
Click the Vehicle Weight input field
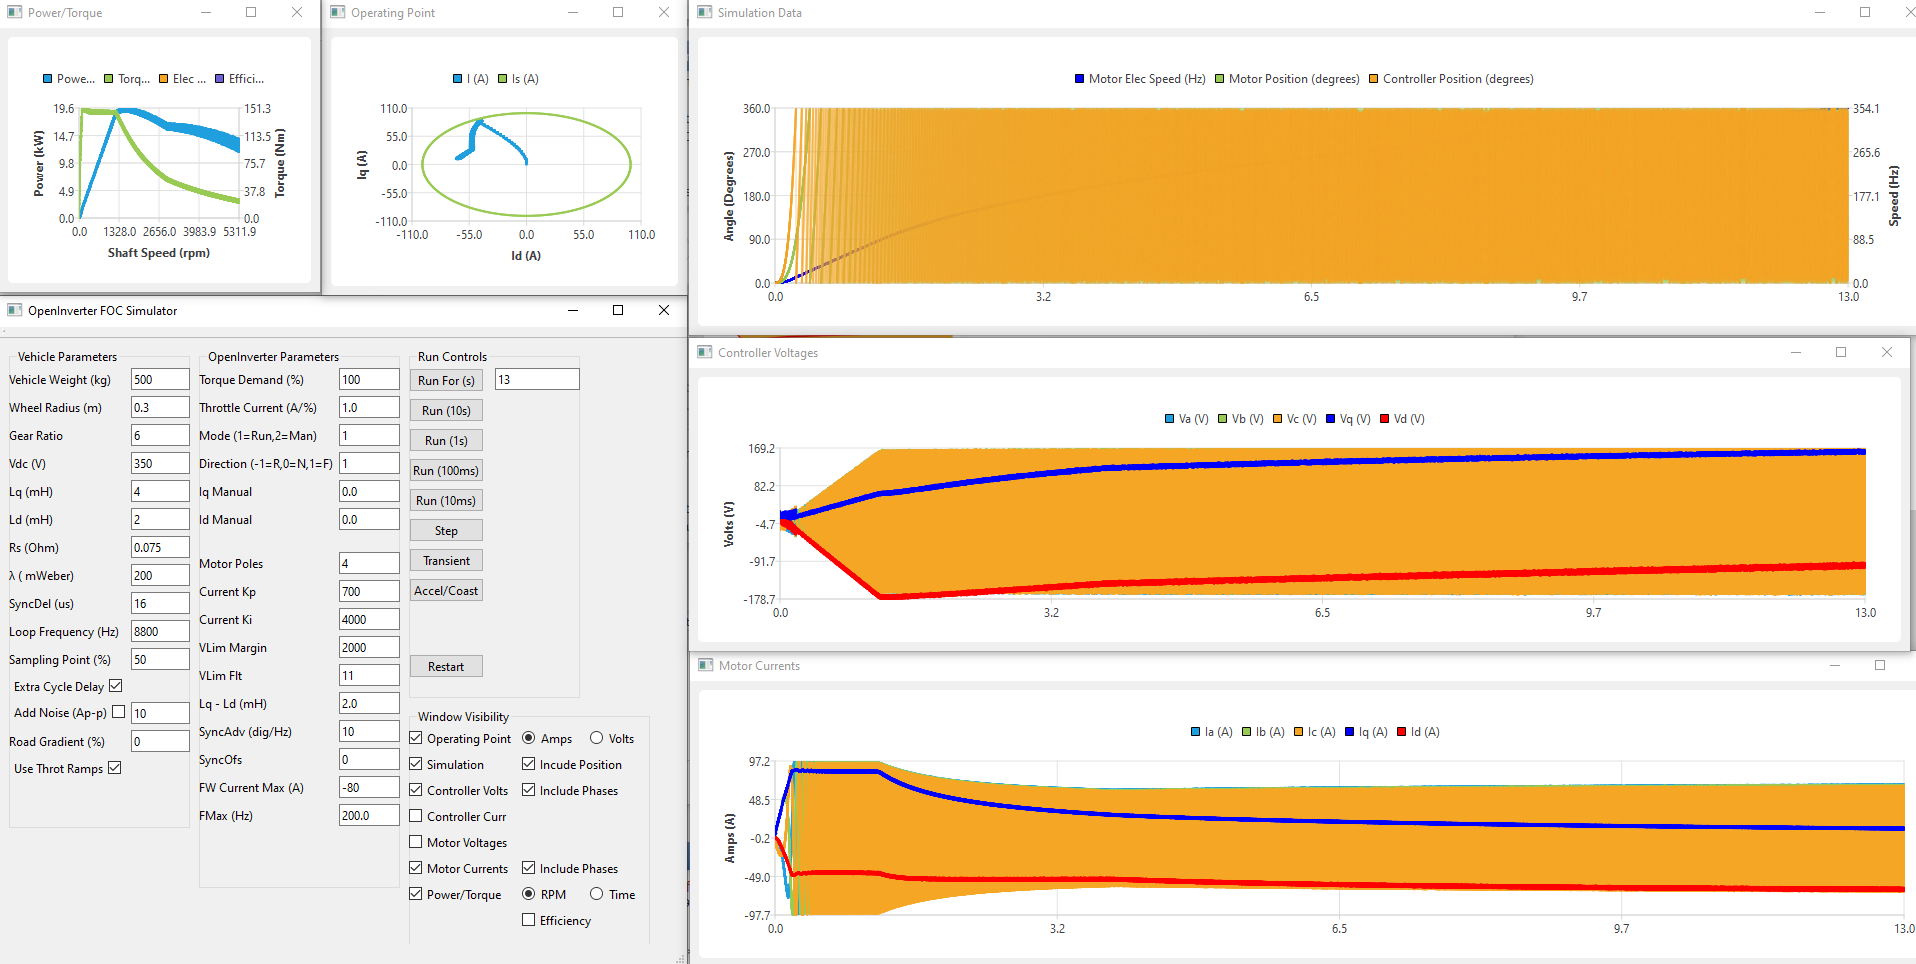(x=159, y=380)
